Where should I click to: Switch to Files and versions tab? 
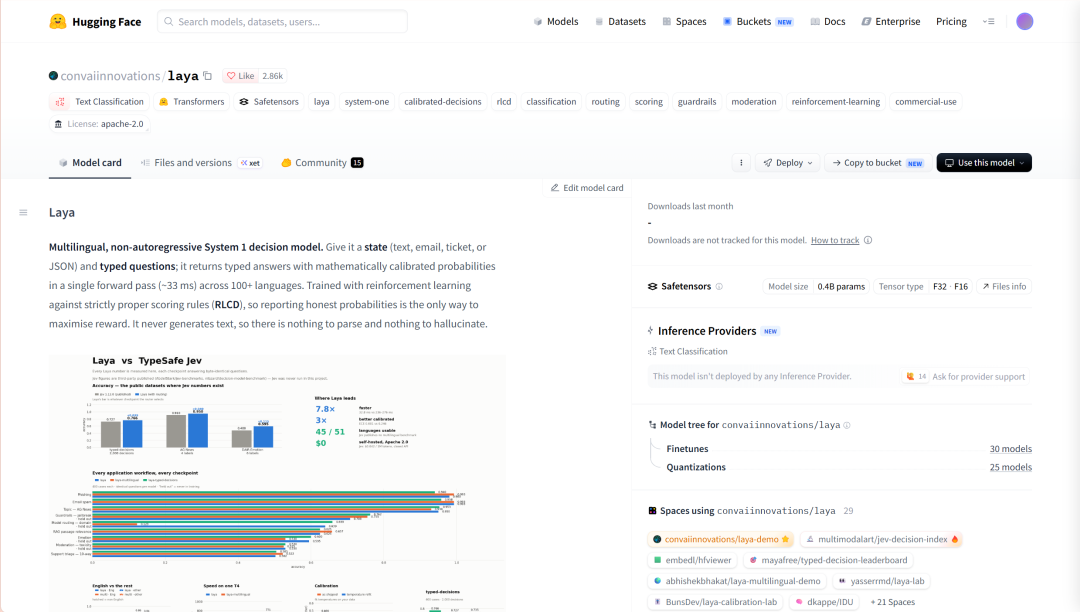point(200,162)
